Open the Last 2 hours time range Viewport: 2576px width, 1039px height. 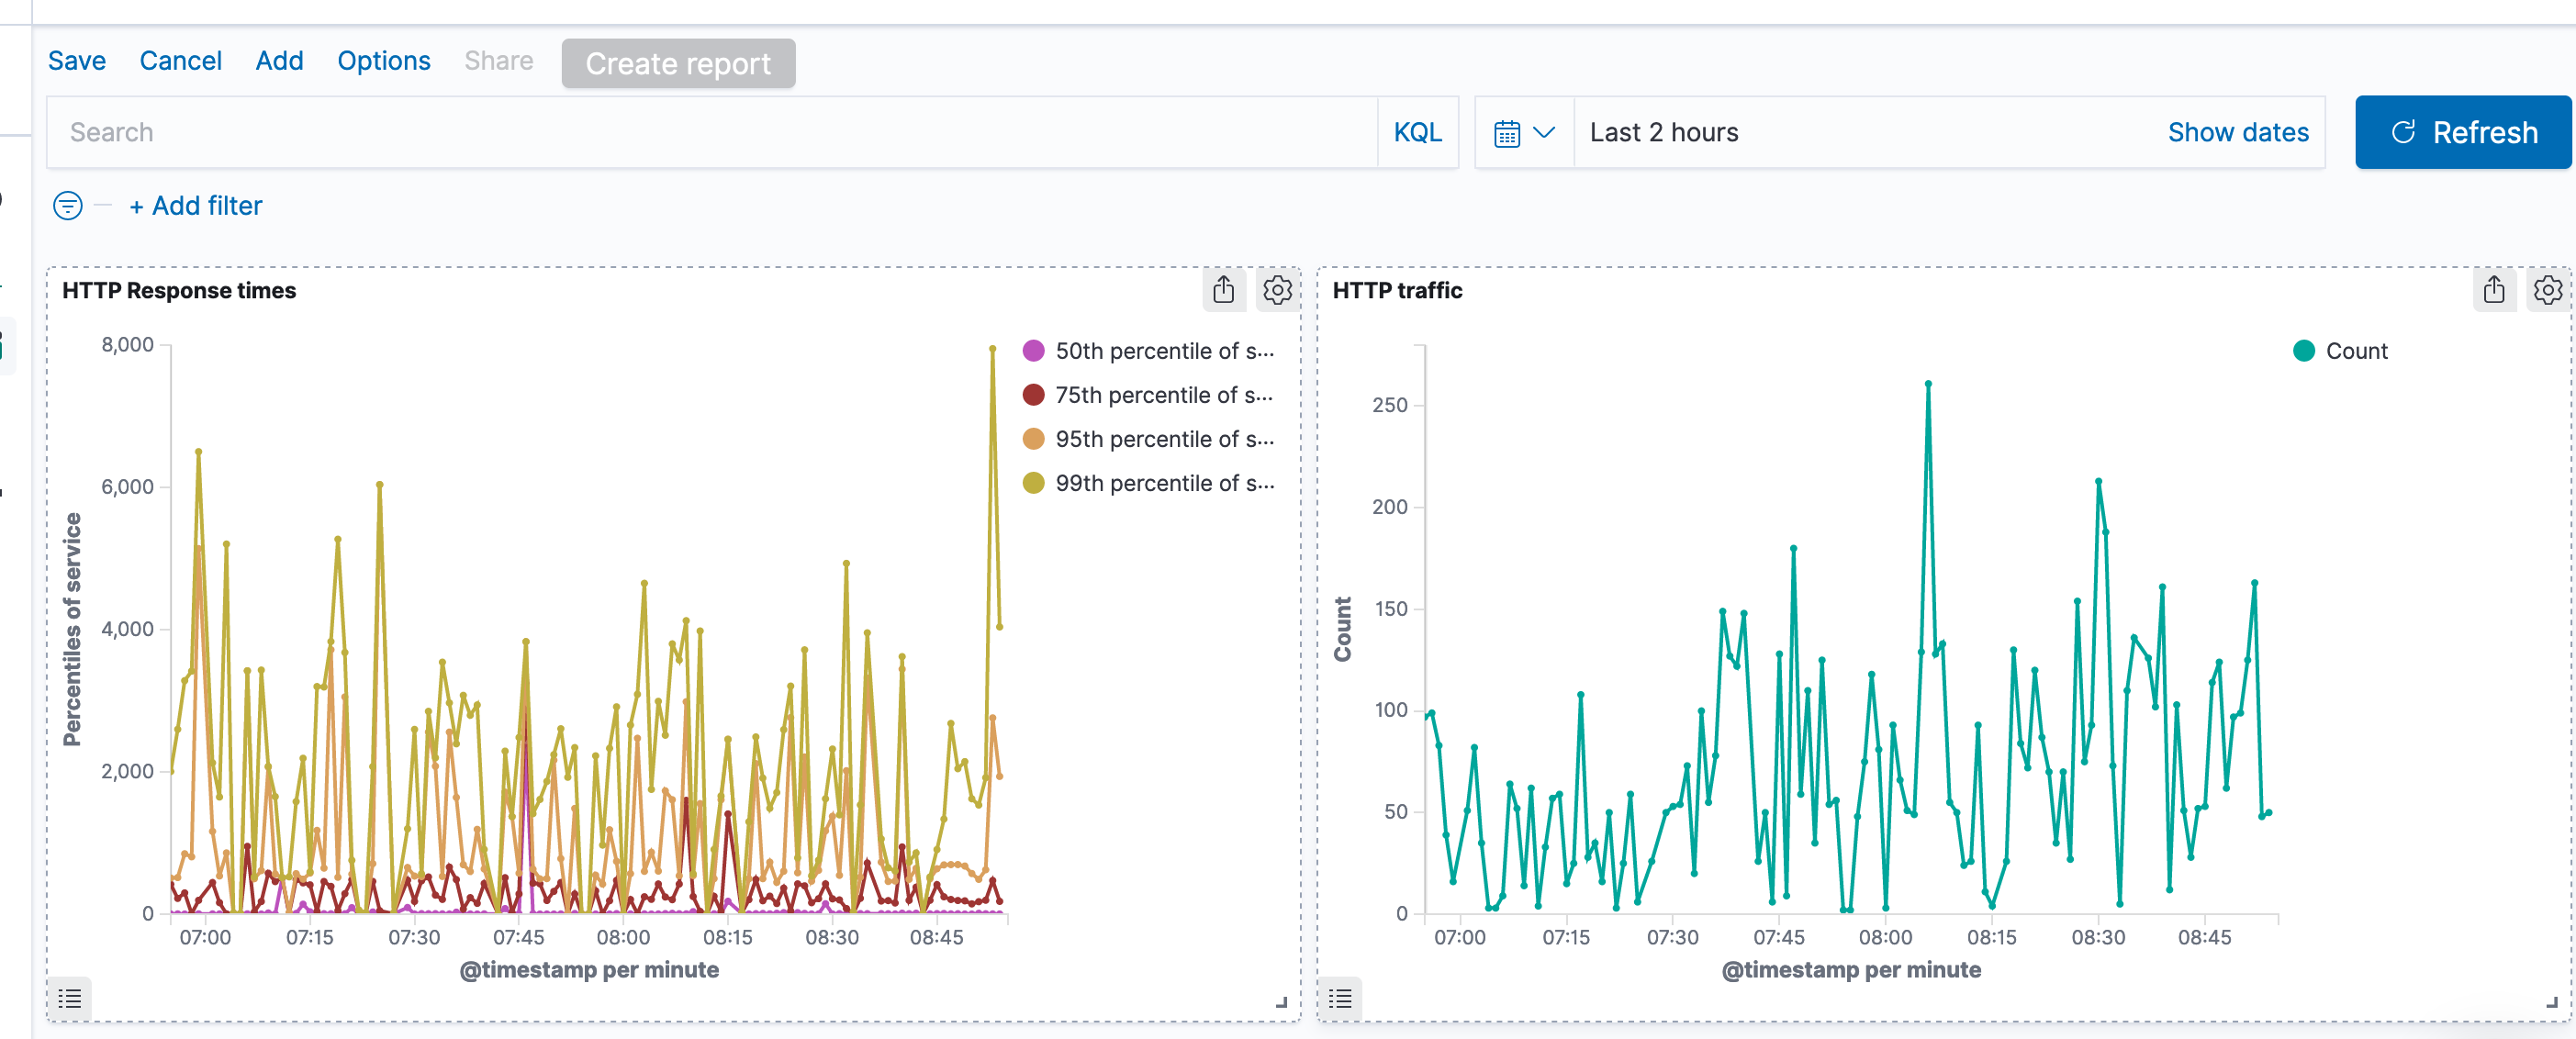pos(1664,133)
